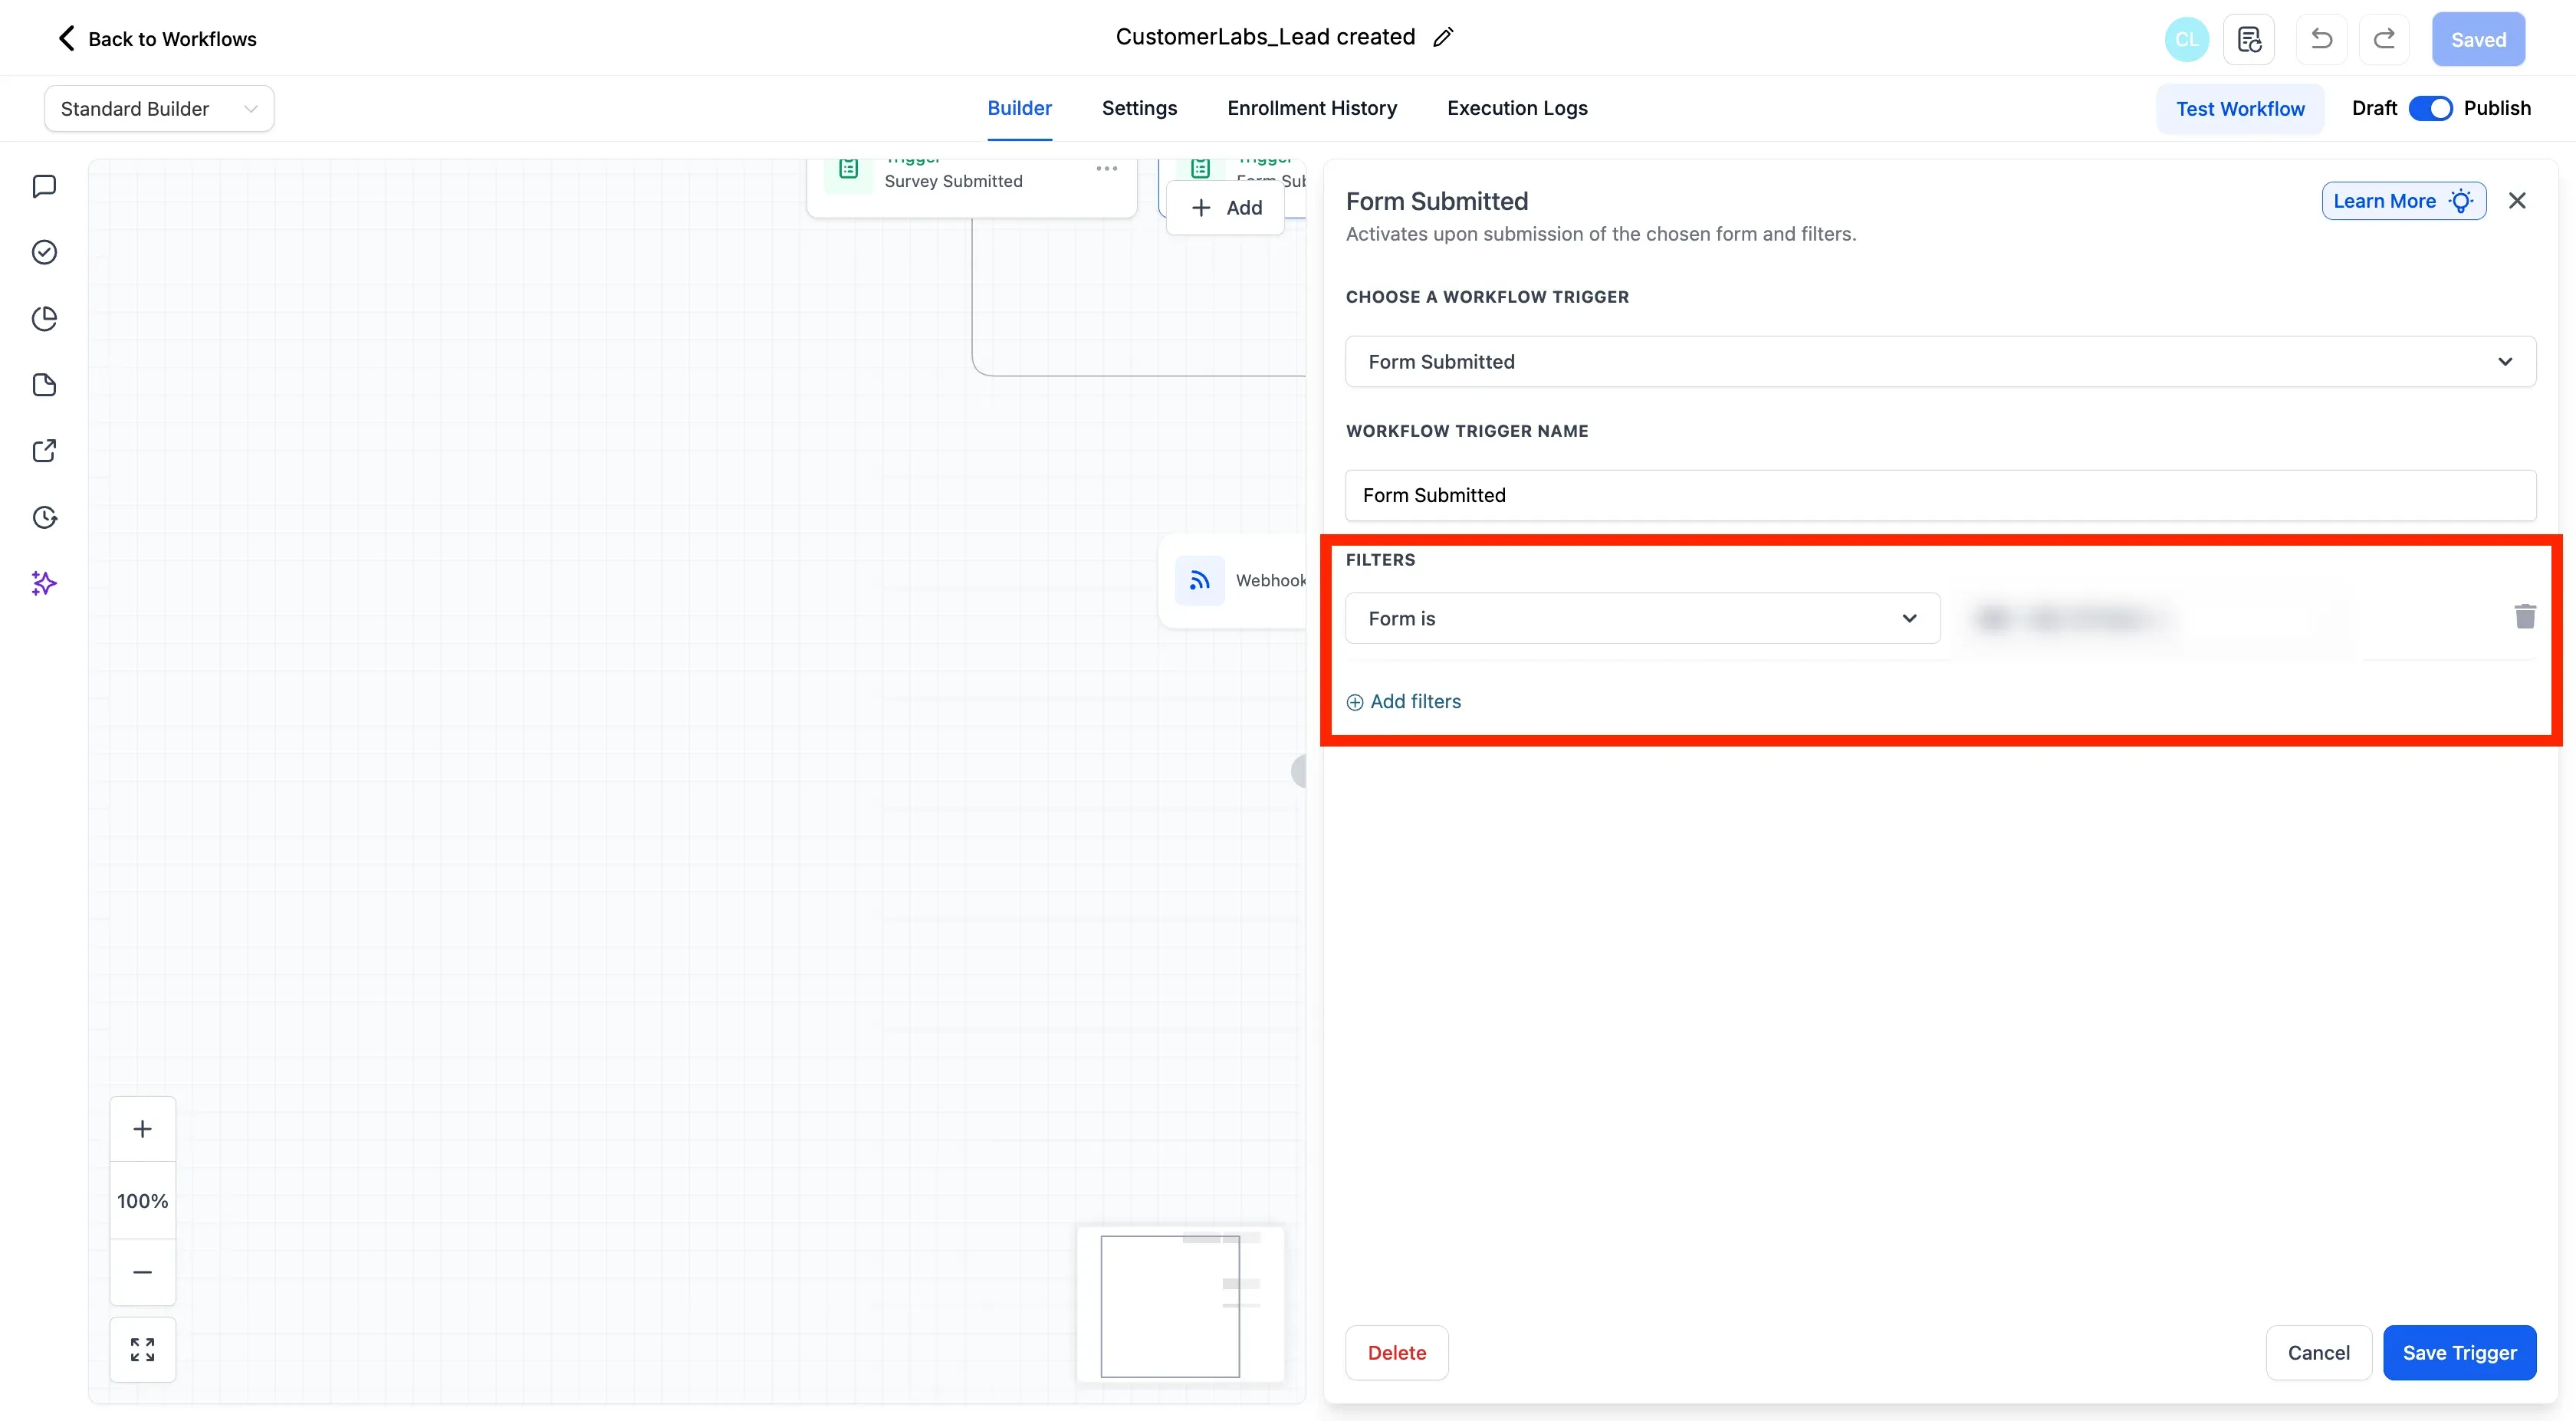Fit the workflow to screen
This screenshot has width=2576, height=1421.
pyautogui.click(x=143, y=1350)
